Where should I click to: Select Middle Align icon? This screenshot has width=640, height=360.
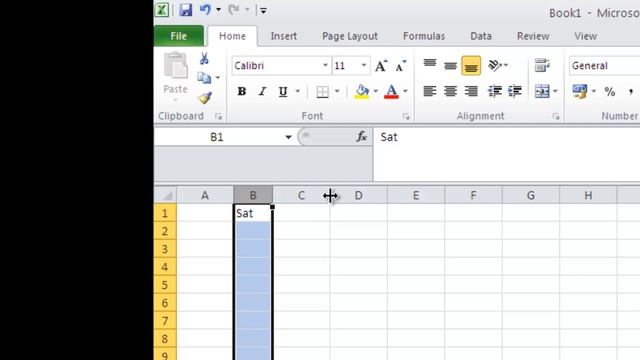[x=450, y=65]
